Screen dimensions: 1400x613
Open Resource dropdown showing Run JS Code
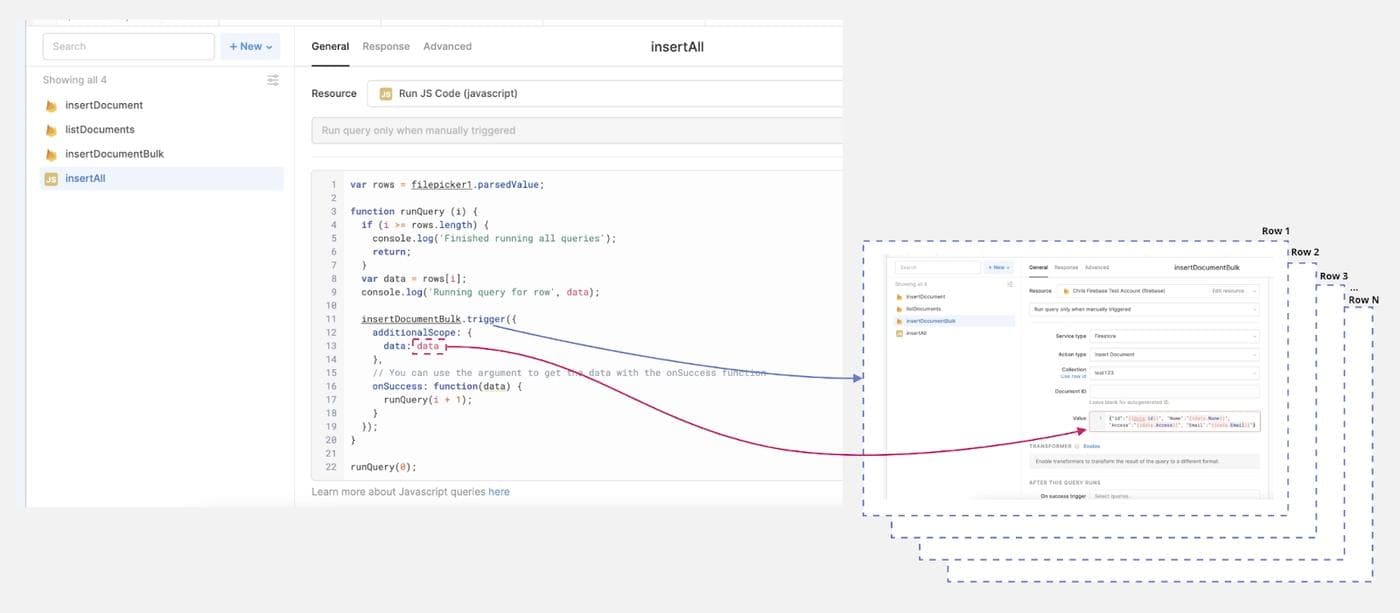(600, 94)
